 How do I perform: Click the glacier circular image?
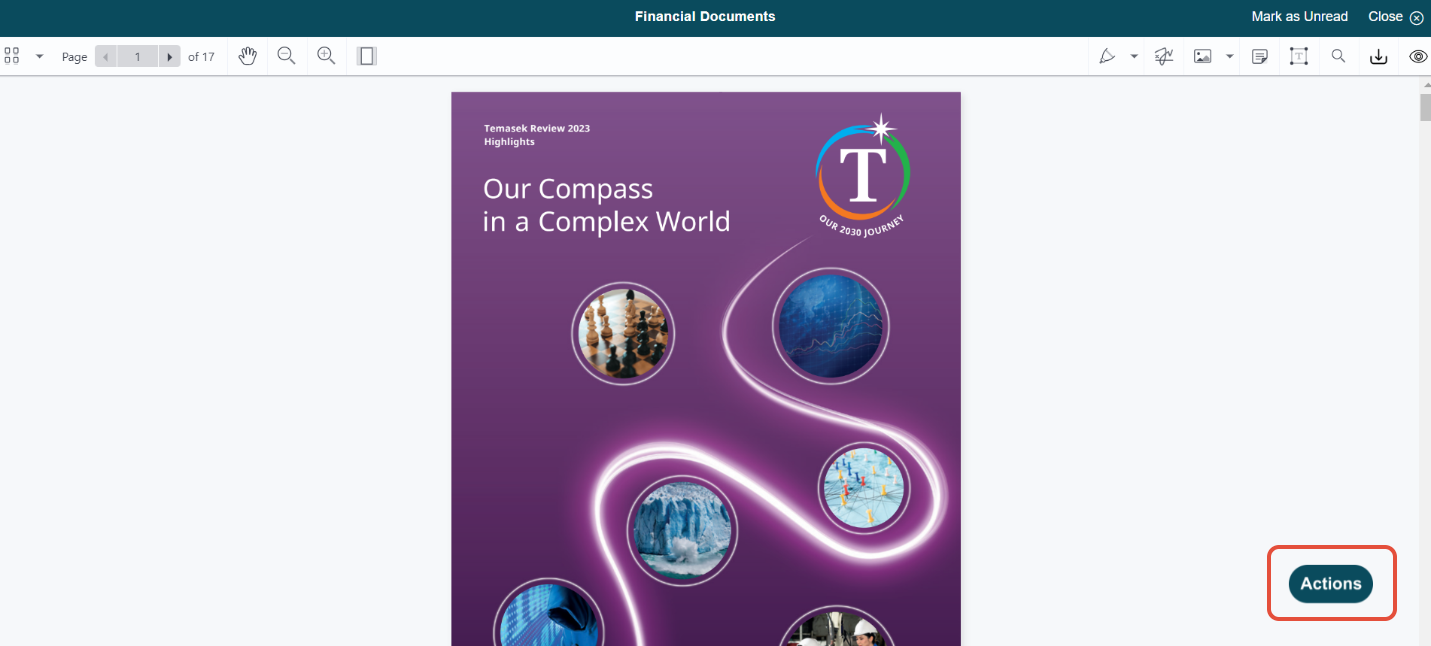pyautogui.click(x=682, y=530)
